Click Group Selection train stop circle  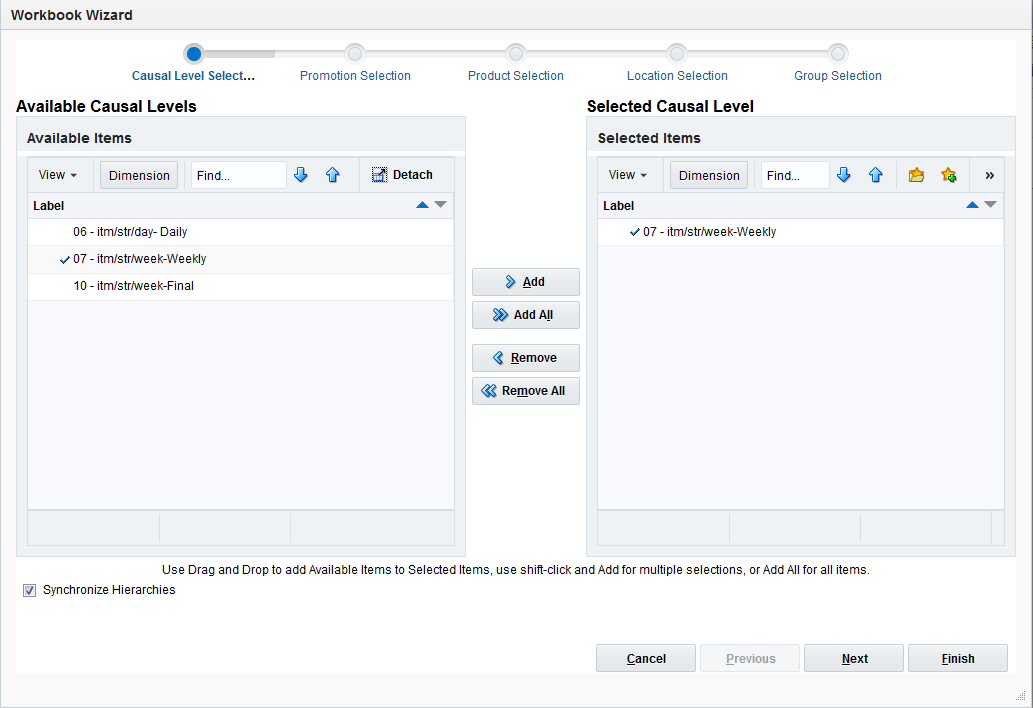coord(838,53)
